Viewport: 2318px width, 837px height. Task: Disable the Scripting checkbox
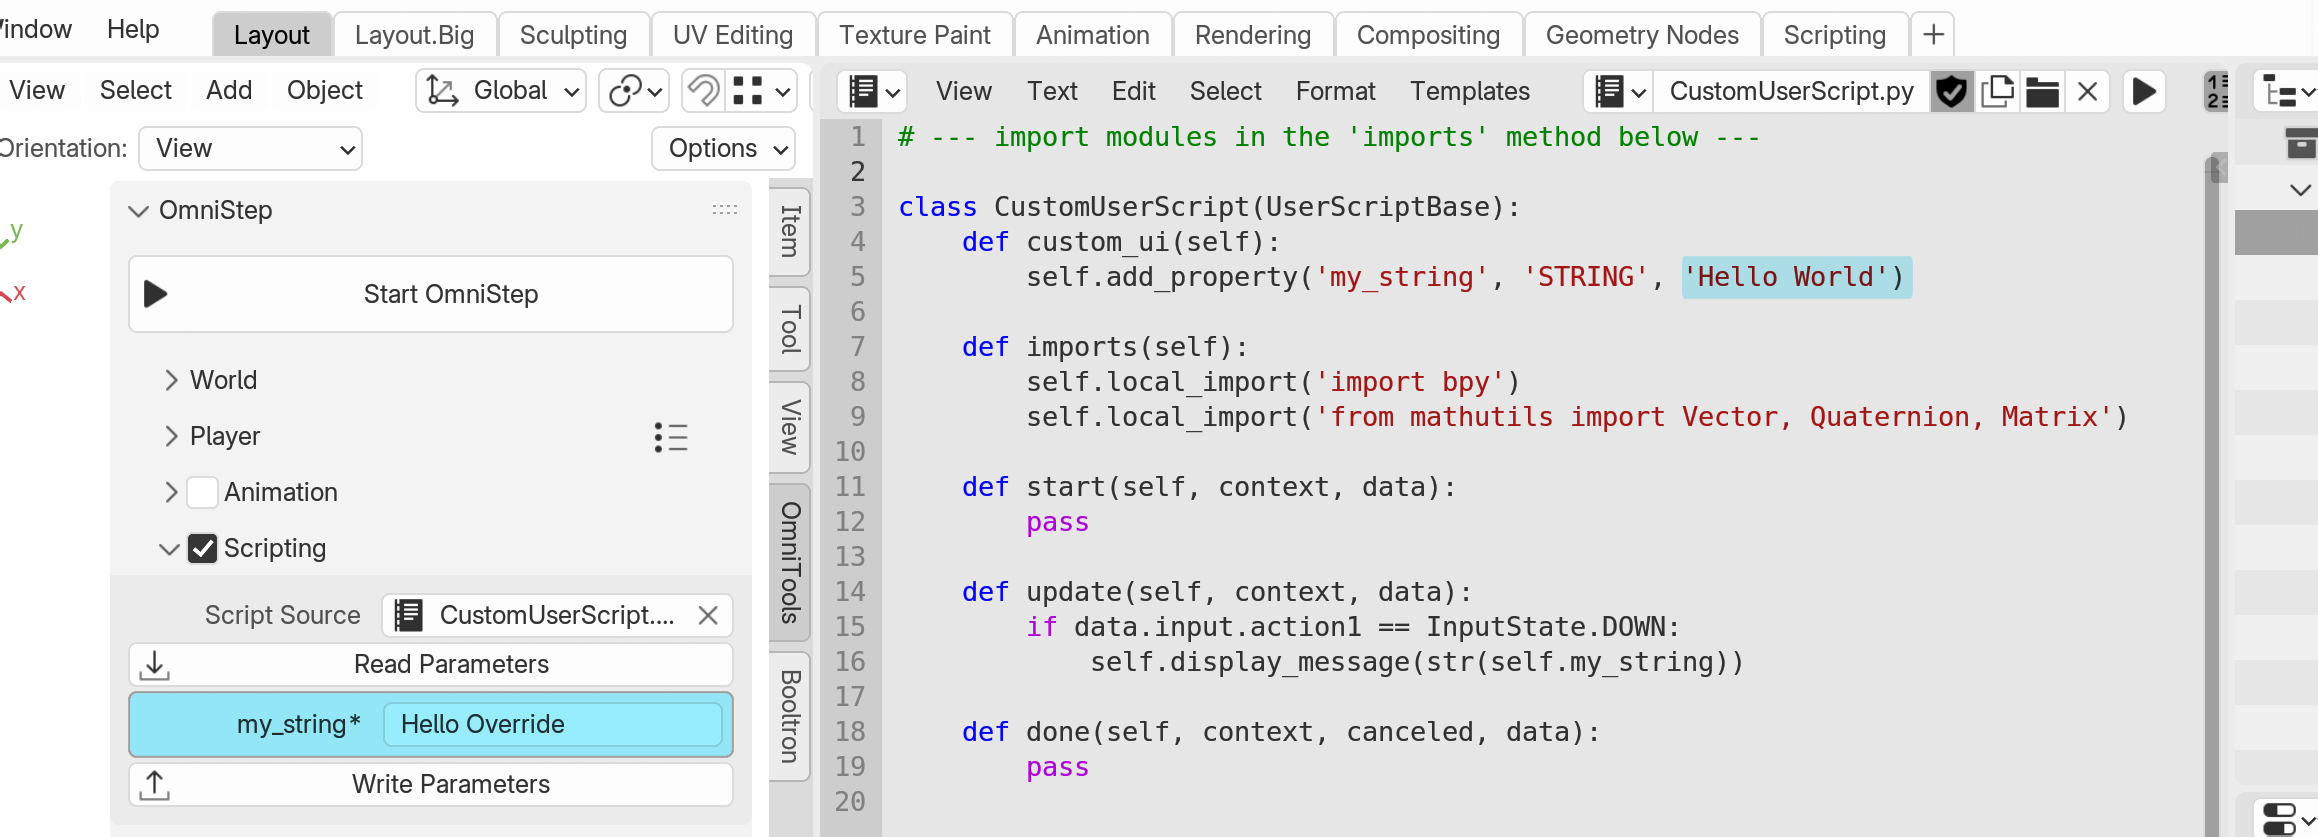[202, 548]
